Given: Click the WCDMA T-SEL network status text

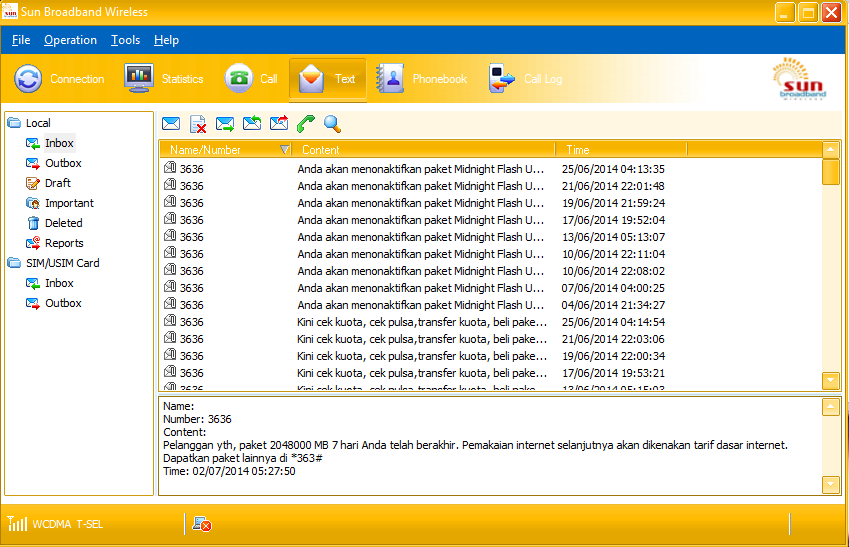Looking at the screenshot, I should point(68,524).
